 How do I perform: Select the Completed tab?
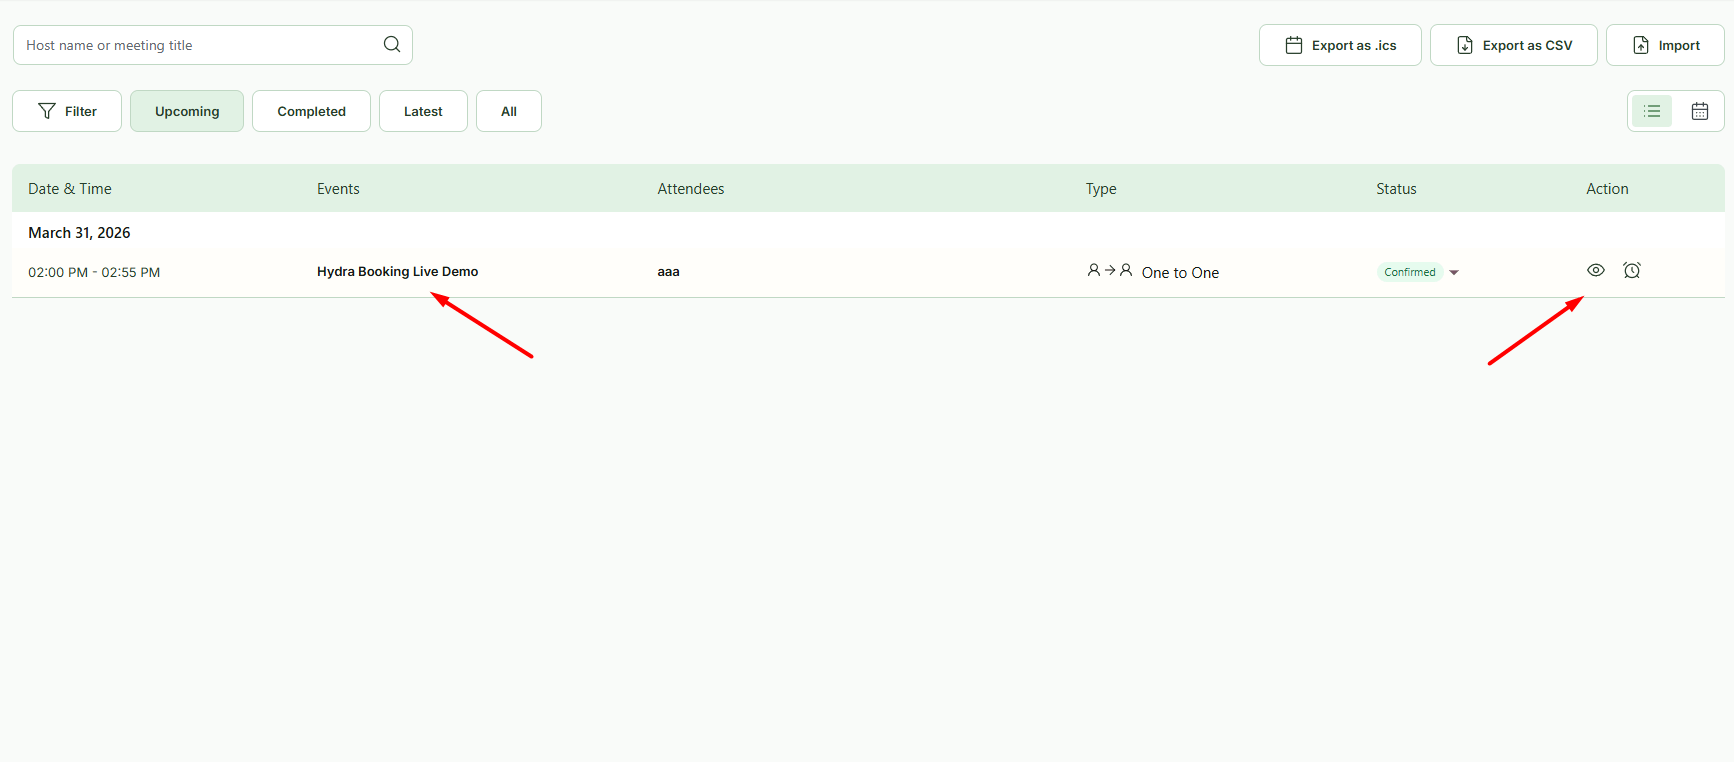(x=311, y=111)
